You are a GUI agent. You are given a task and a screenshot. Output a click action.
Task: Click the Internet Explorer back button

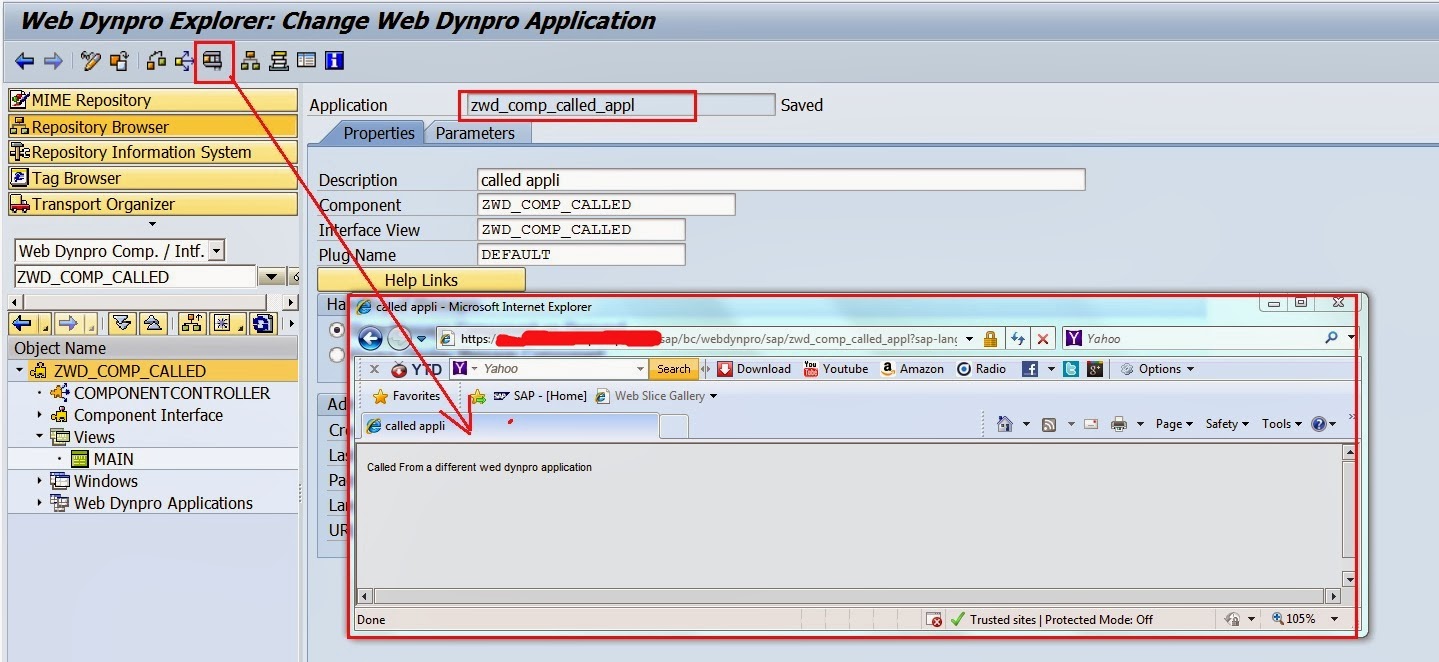click(370, 339)
